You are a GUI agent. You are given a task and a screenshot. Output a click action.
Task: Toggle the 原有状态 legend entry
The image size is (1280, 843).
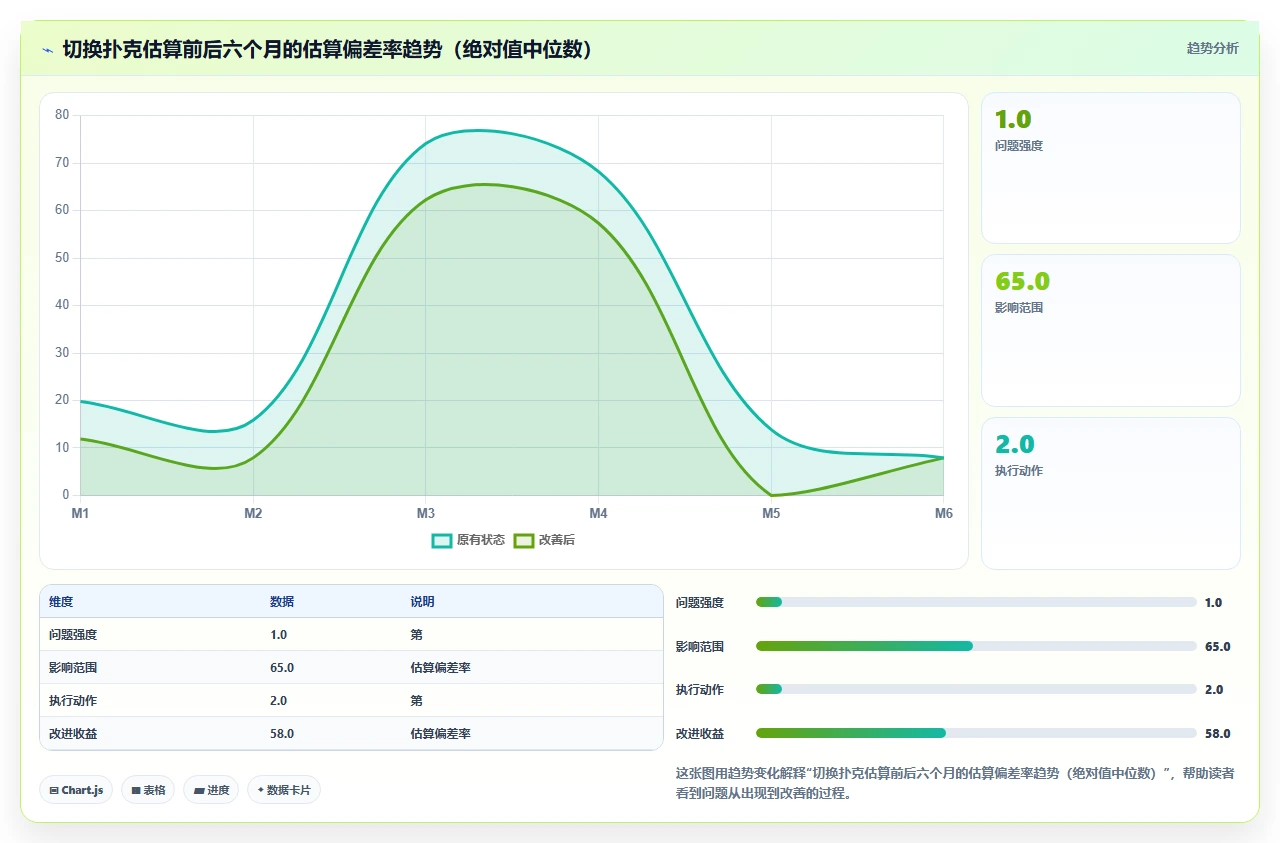(468, 540)
